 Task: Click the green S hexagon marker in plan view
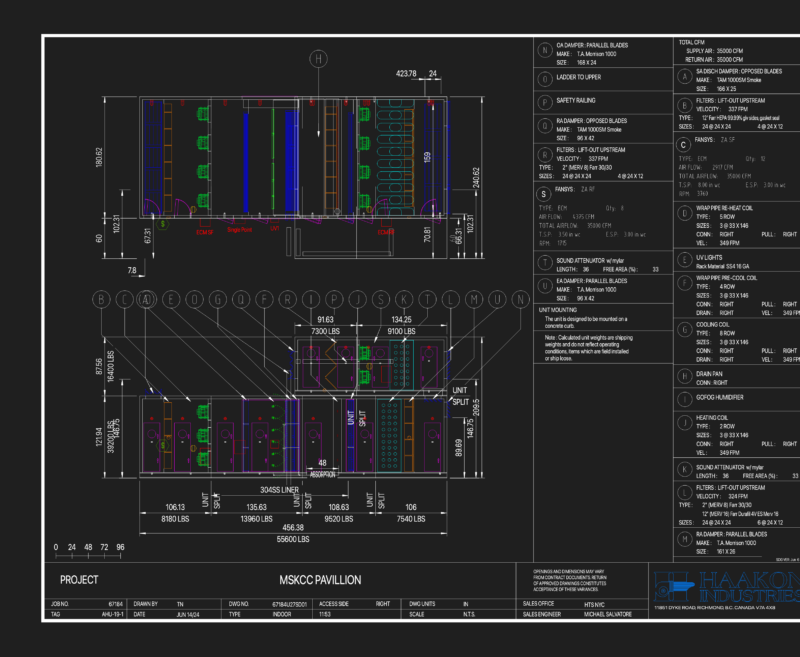162,223
